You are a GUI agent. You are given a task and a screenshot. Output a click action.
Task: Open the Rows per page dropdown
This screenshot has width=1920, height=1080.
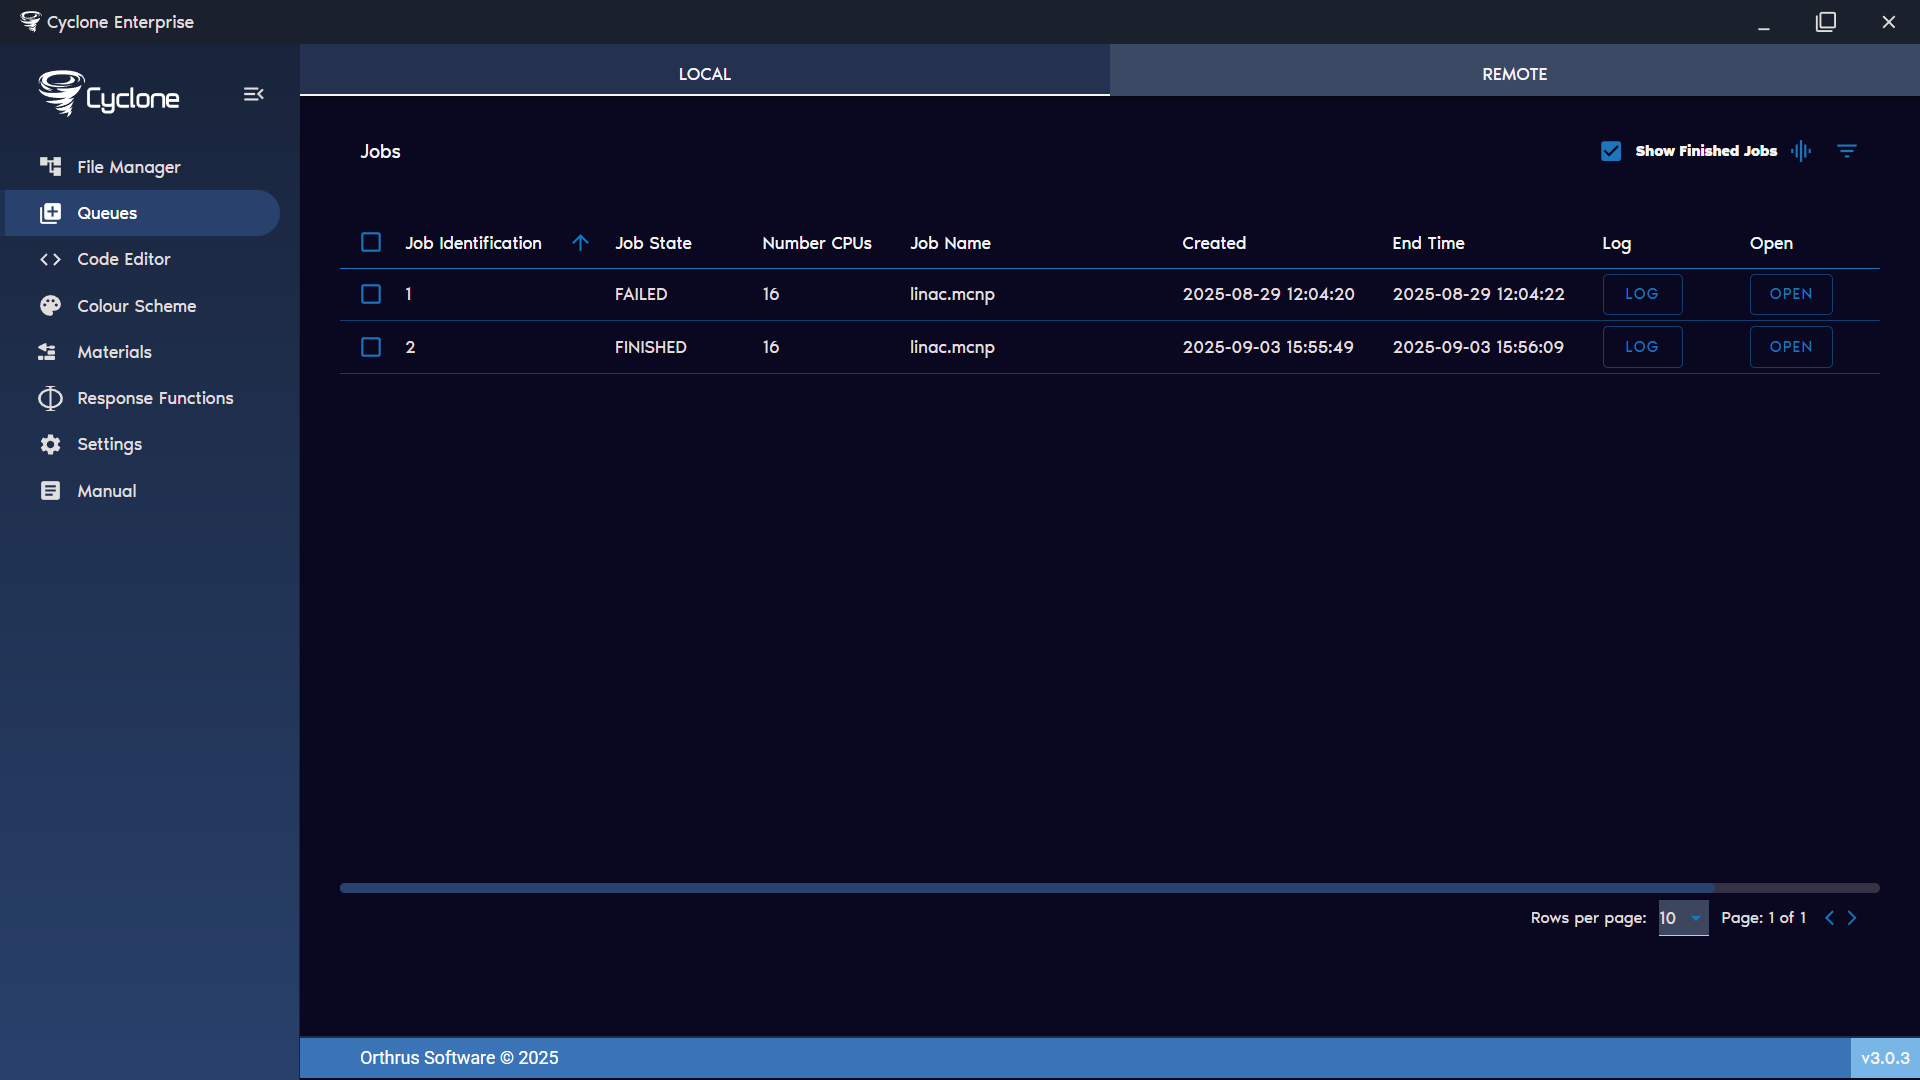coord(1683,918)
